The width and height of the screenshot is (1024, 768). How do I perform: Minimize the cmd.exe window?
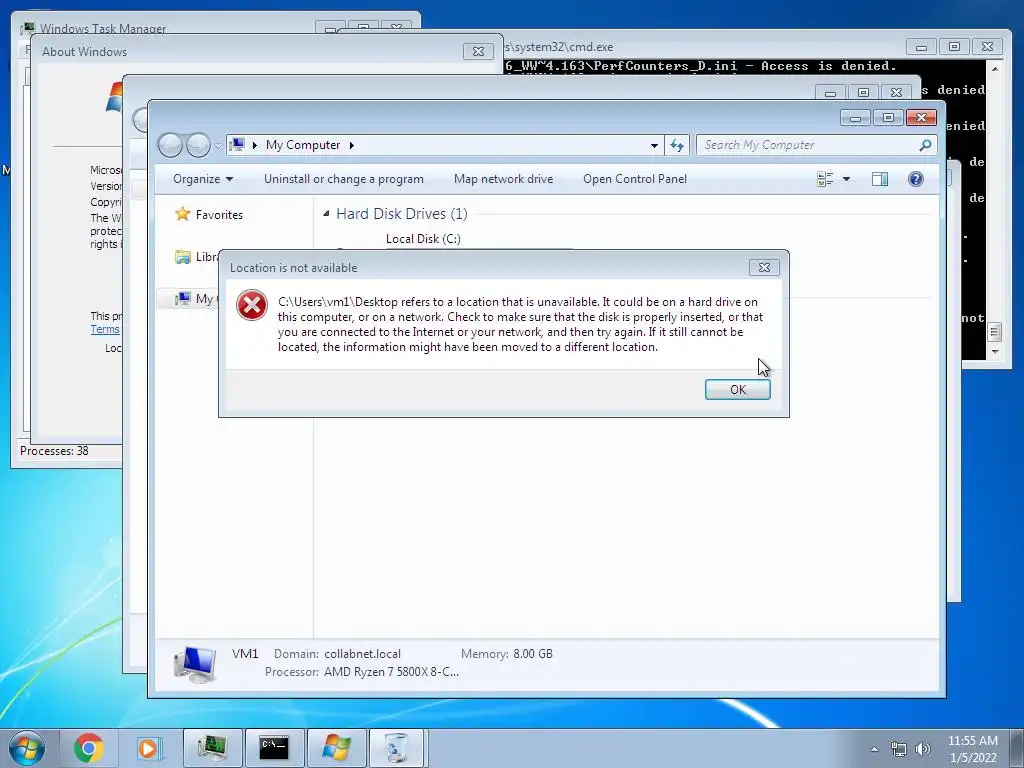coord(921,47)
